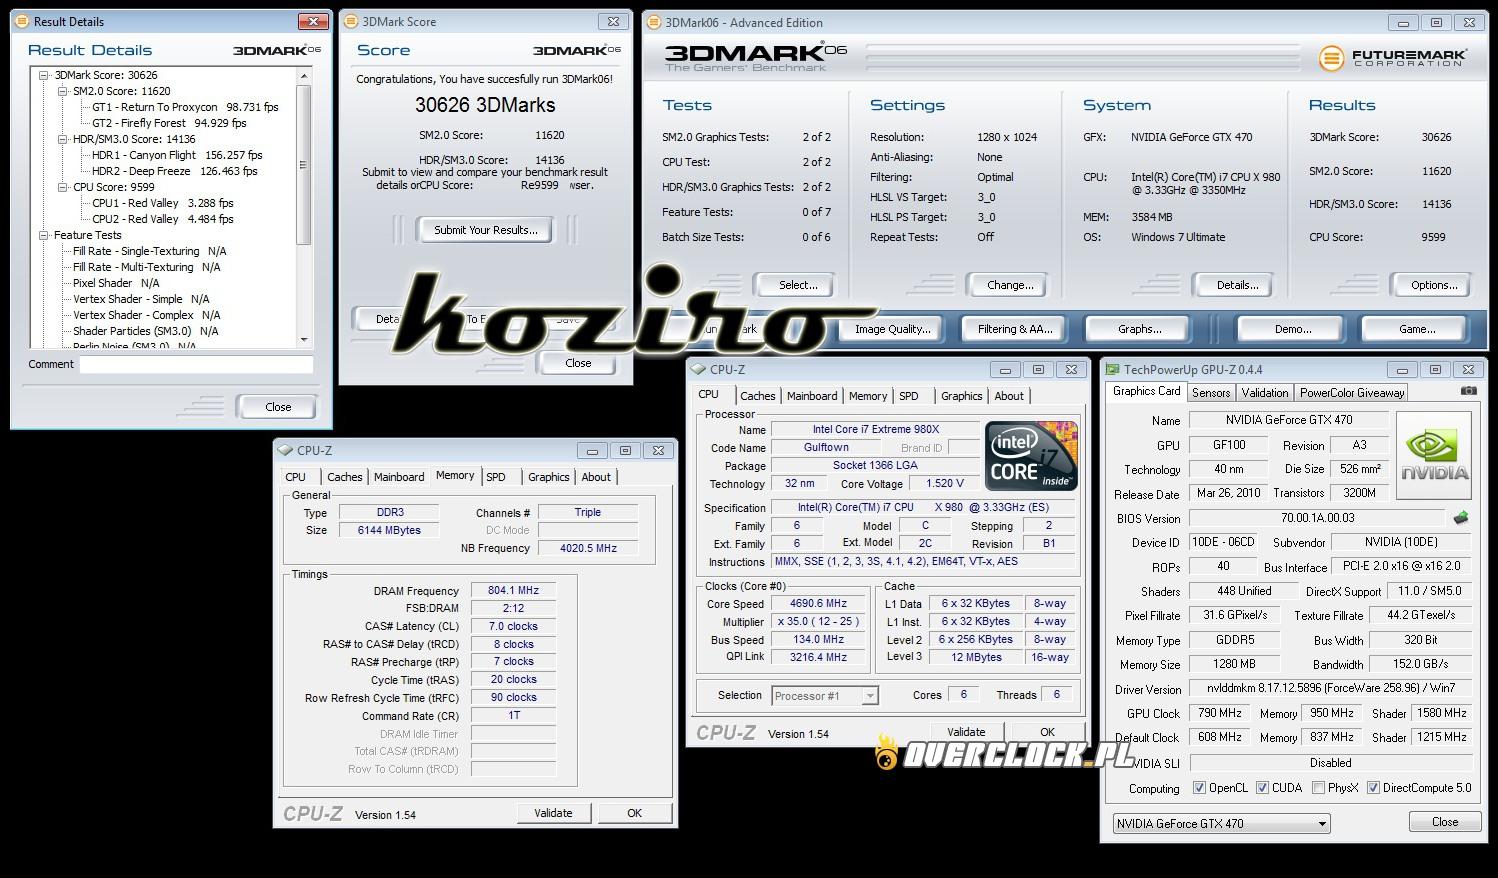Viewport: 1498px width, 878px height.
Task: Click Game button in 3DMark06
Action: click(1417, 329)
